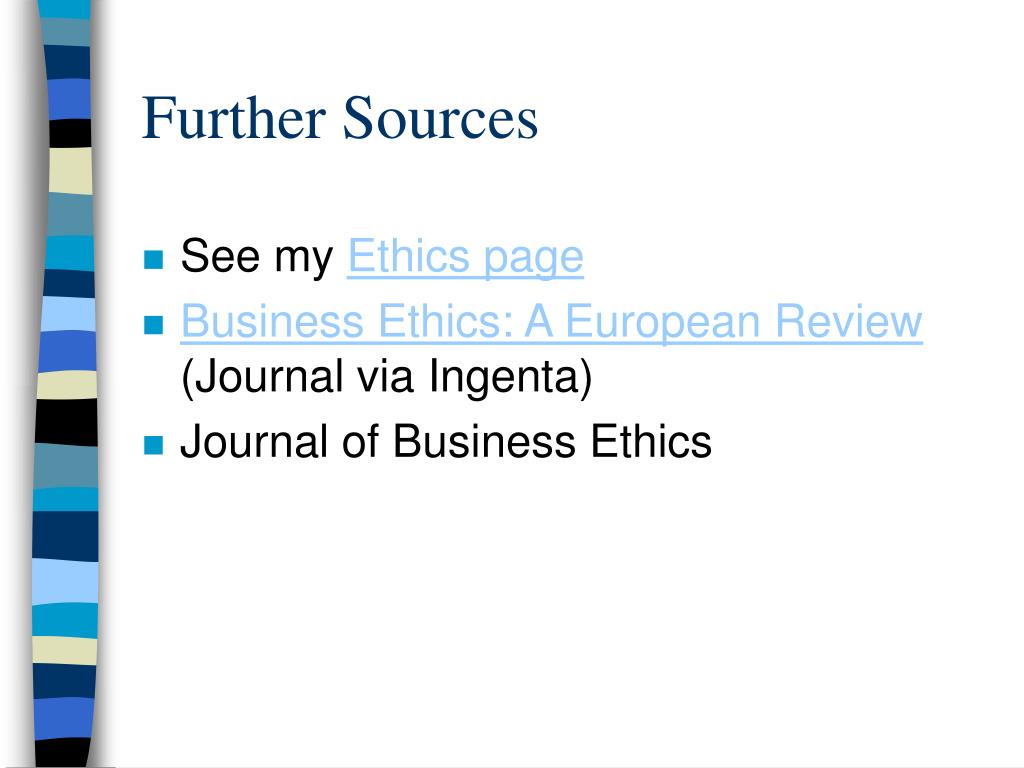Click the words See my

coord(257,257)
